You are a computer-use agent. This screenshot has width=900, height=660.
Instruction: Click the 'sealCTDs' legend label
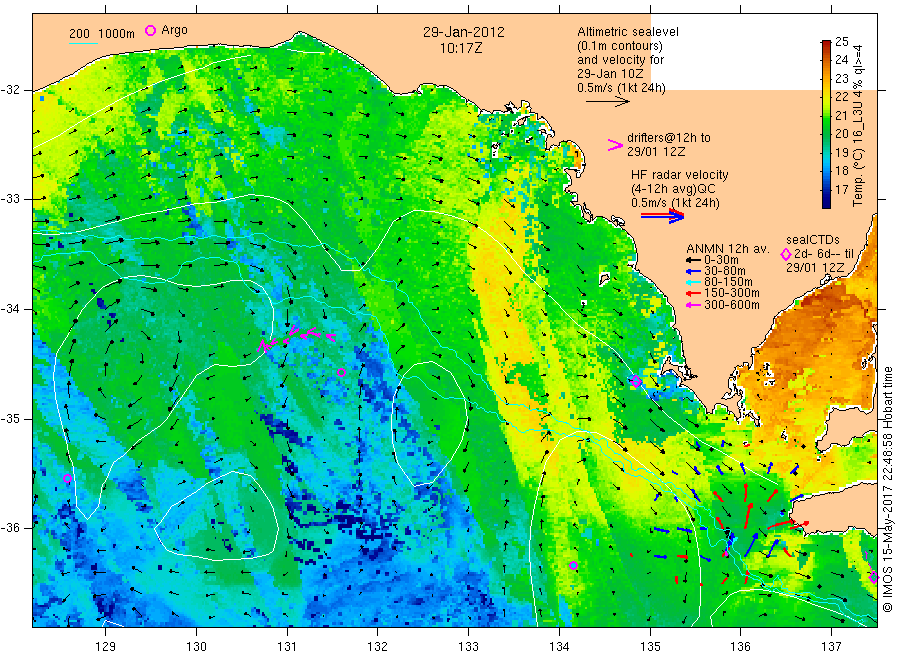tap(813, 240)
